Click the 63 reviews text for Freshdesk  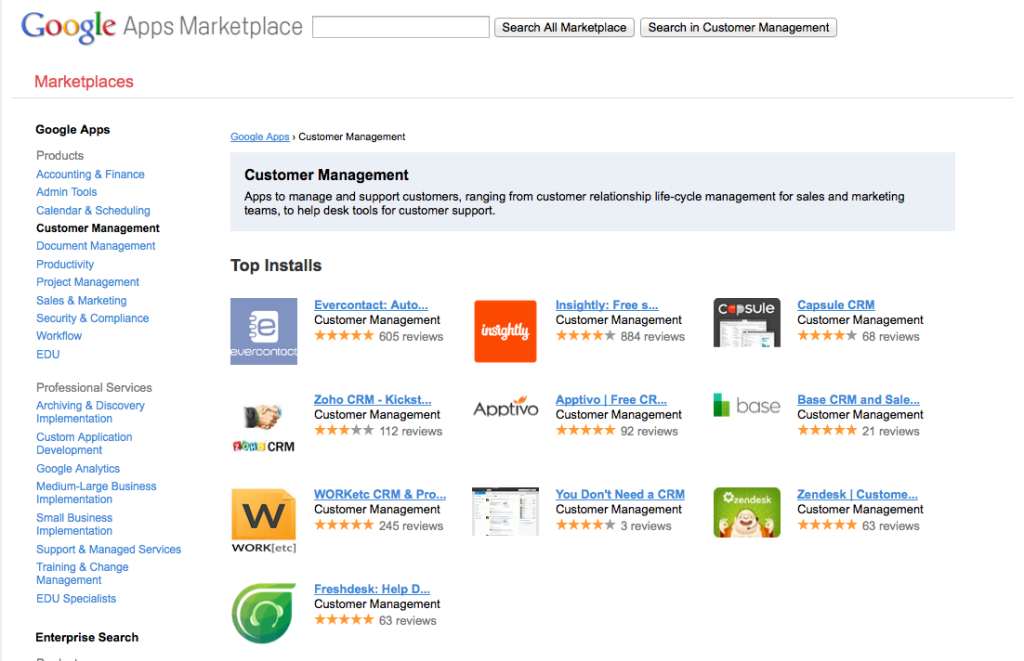(408, 621)
